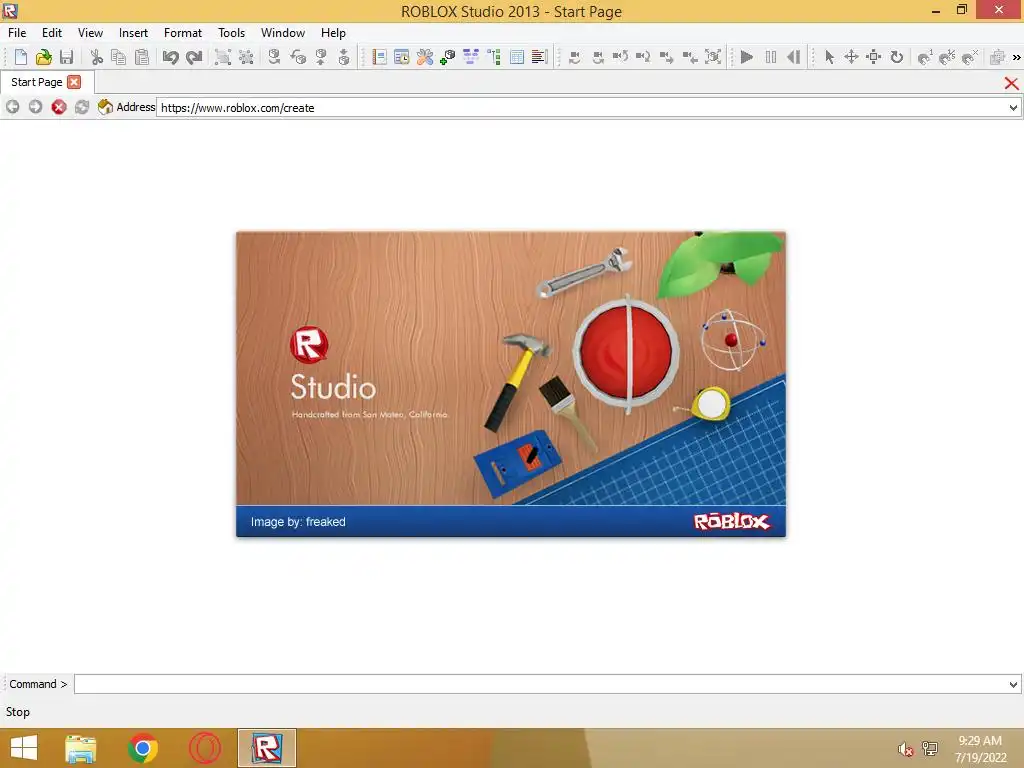Screen dimensions: 1024x768
Task: Click the camera zoom out icon
Action: pyautogui.click(x=690, y=57)
